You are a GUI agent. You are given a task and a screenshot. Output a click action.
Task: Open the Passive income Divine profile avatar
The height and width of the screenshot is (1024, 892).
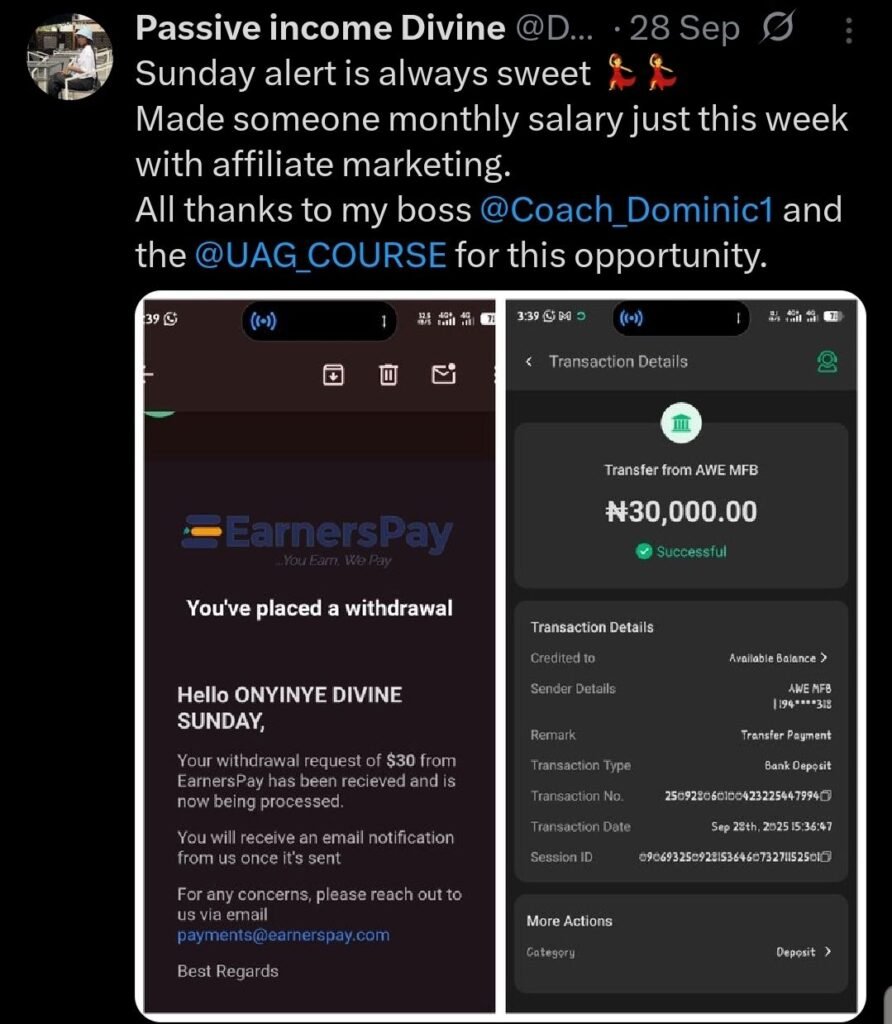click(x=68, y=56)
